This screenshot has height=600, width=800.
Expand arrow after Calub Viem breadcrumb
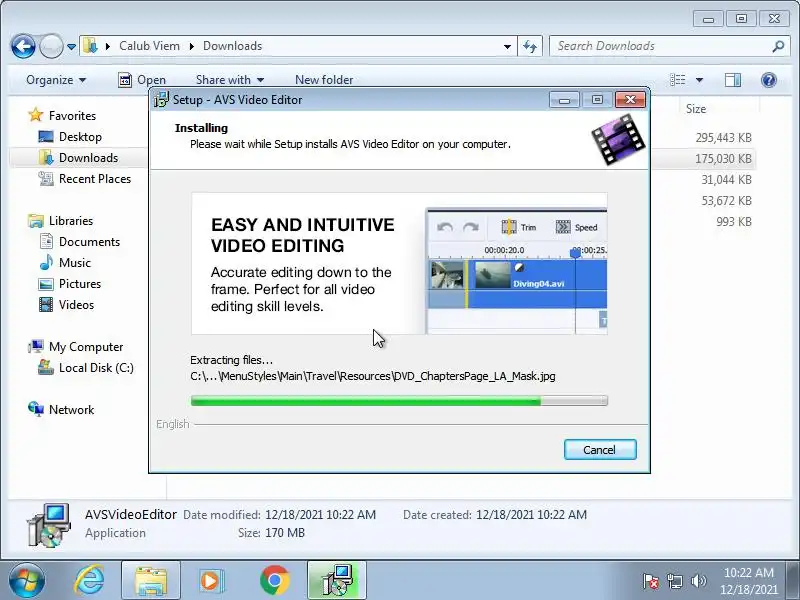click(x=192, y=46)
